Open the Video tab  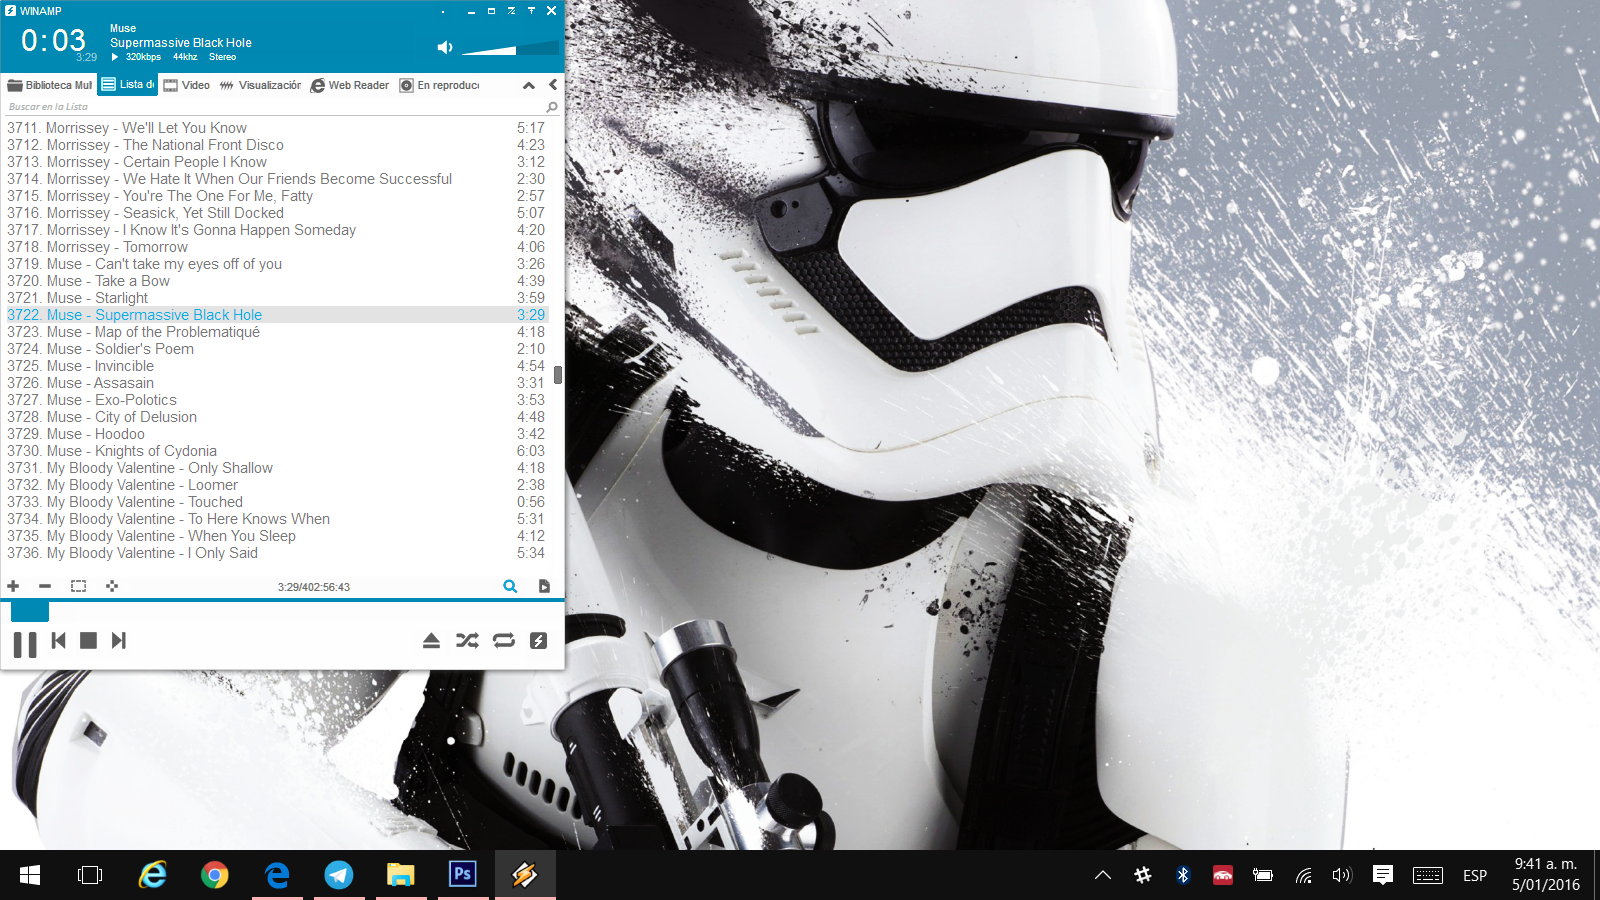pyautogui.click(x=187, y=85)
